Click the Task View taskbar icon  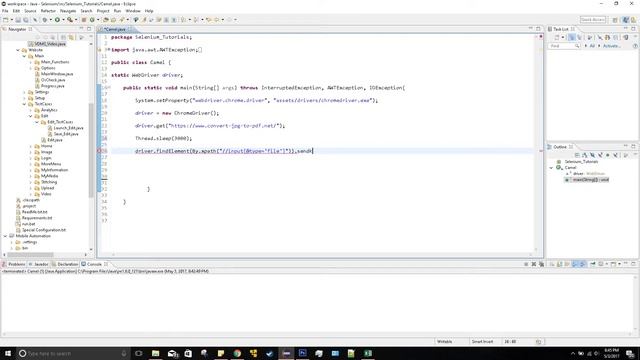coord(139,353)
